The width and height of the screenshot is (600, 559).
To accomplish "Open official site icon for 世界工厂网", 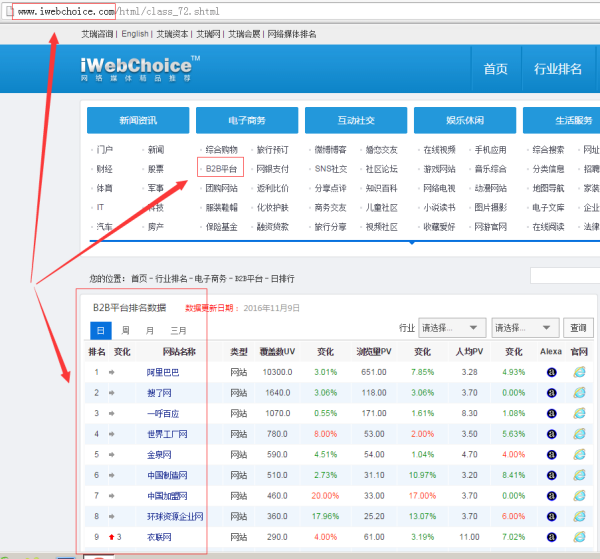I will [x=578, y=434].
